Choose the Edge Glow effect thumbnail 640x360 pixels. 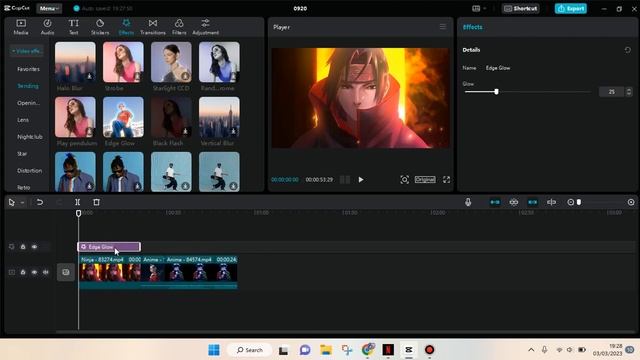pyautogui.click(x=123, y=117)
